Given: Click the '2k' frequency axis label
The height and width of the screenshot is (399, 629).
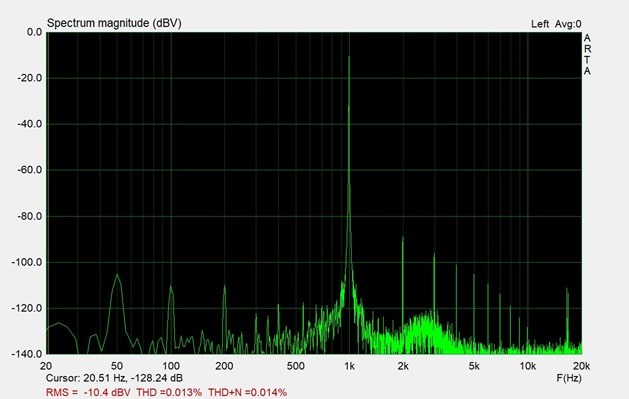Looking at the screenshot, I should click(x=403, y=366).
